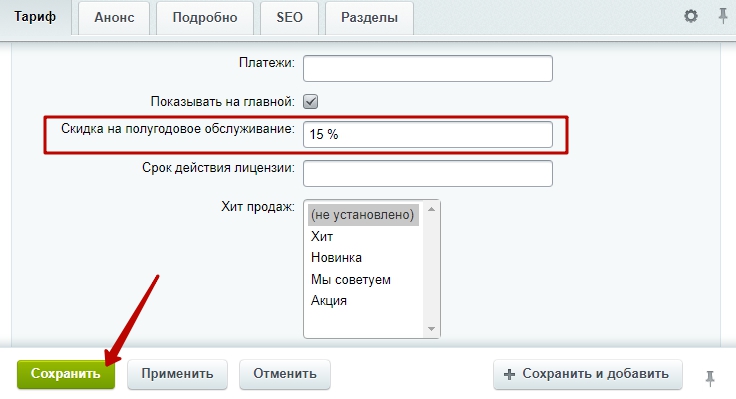Click list scrollbar down arrow
The image size is (736, 399).
(x=431, y=329)
